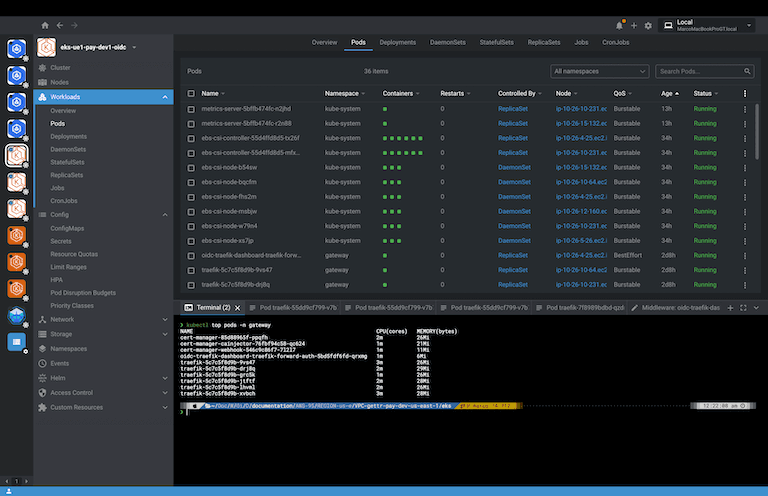Image resolution: width=768 pixels, height=496 pixels.
Task: Open ReplicaSet link for metrics-server-5bffb474fc-n2jhd
Action: click(x=513, y=109)
